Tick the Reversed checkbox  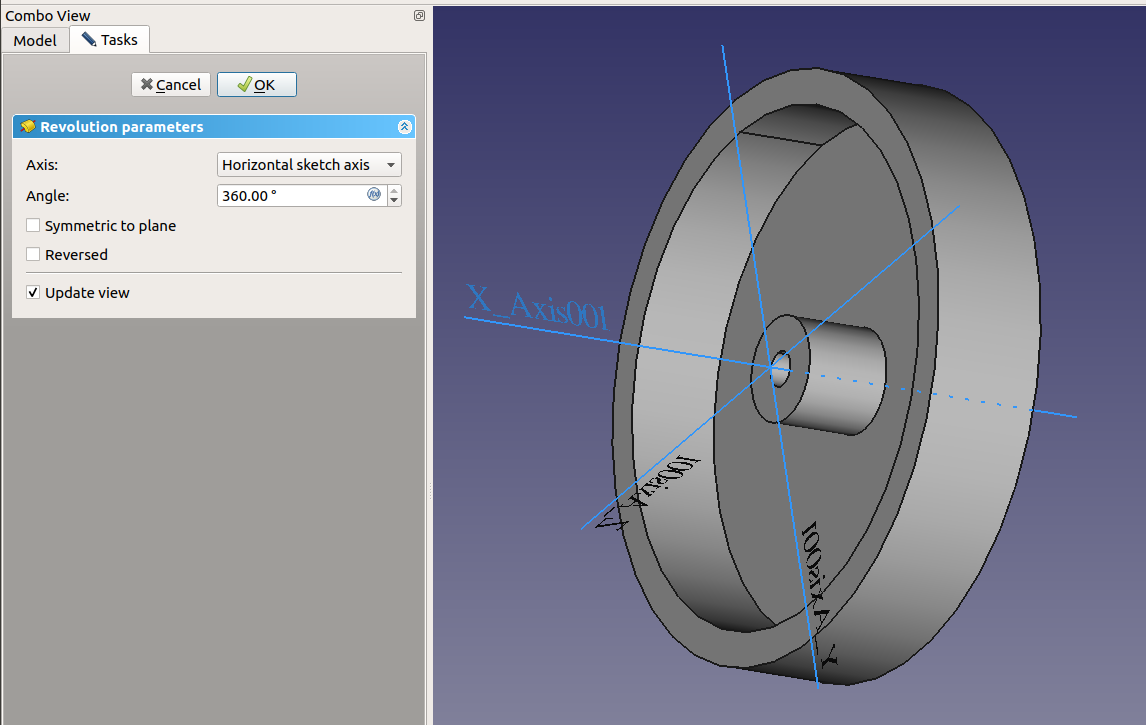34,255
